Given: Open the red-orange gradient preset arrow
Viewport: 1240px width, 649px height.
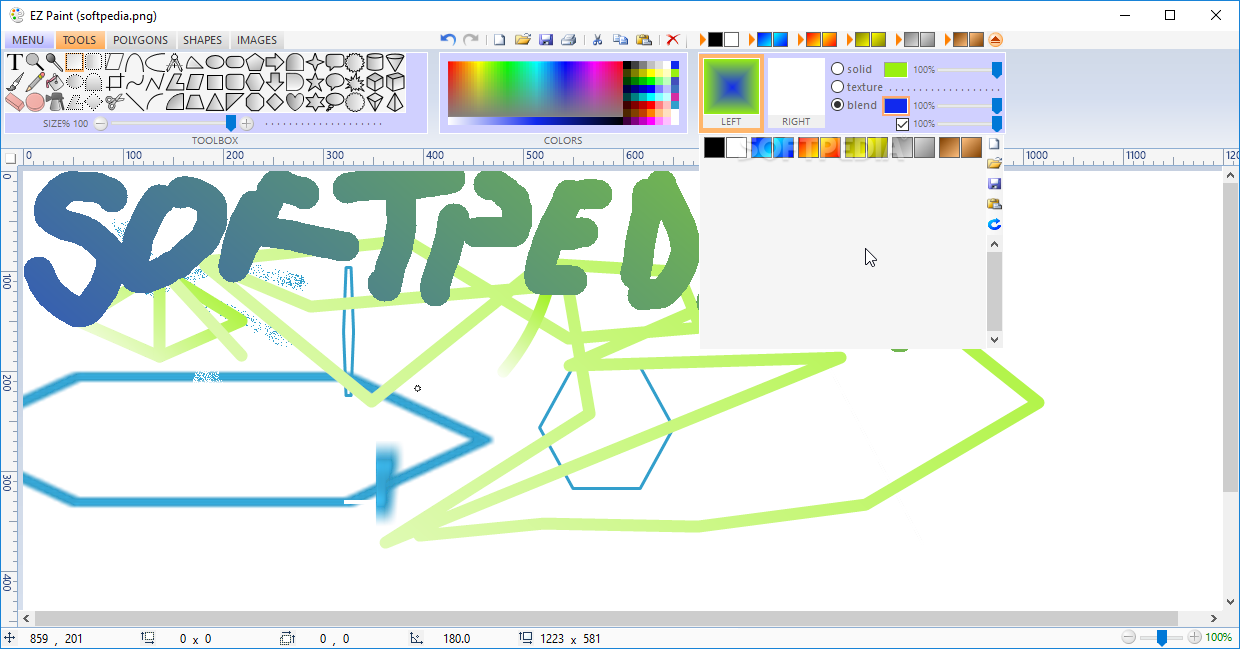Looking at the screenshot, I should [800, 40].
